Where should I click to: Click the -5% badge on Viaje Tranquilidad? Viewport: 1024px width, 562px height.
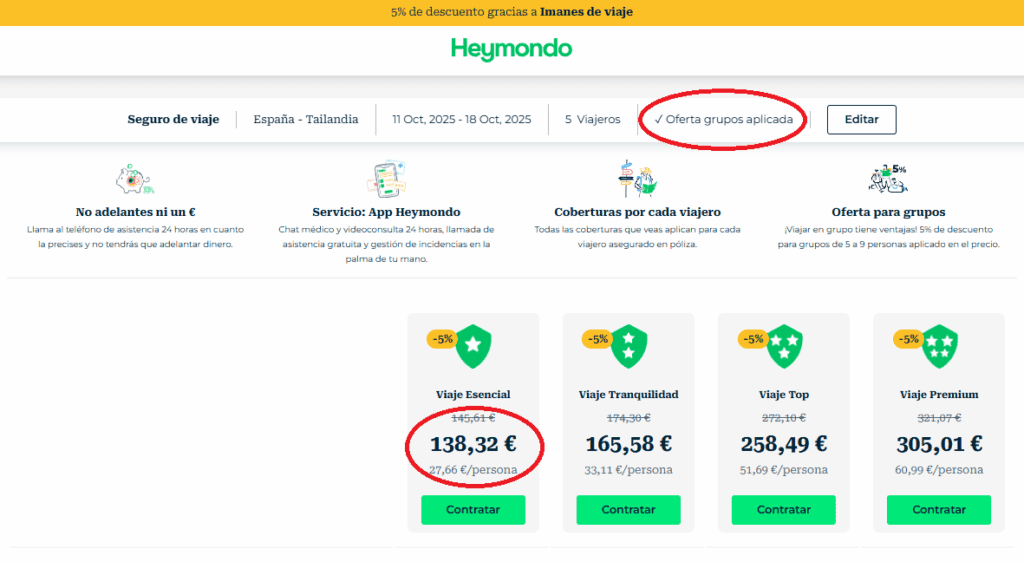coord(597,339)
